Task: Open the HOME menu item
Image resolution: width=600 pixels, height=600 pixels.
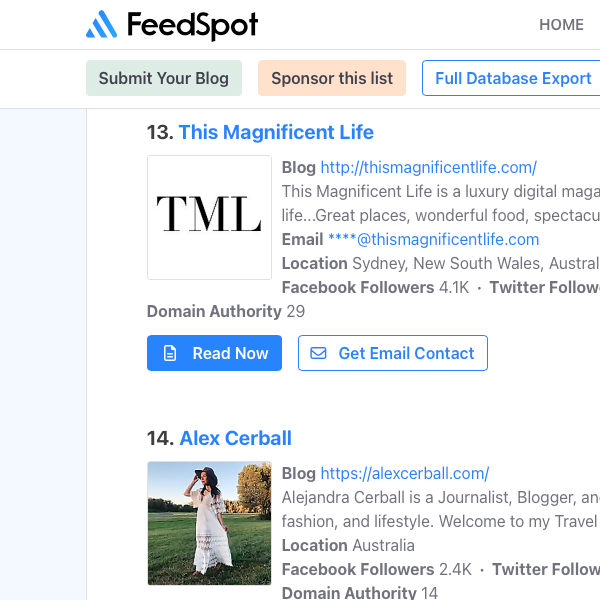Action: 561,25
